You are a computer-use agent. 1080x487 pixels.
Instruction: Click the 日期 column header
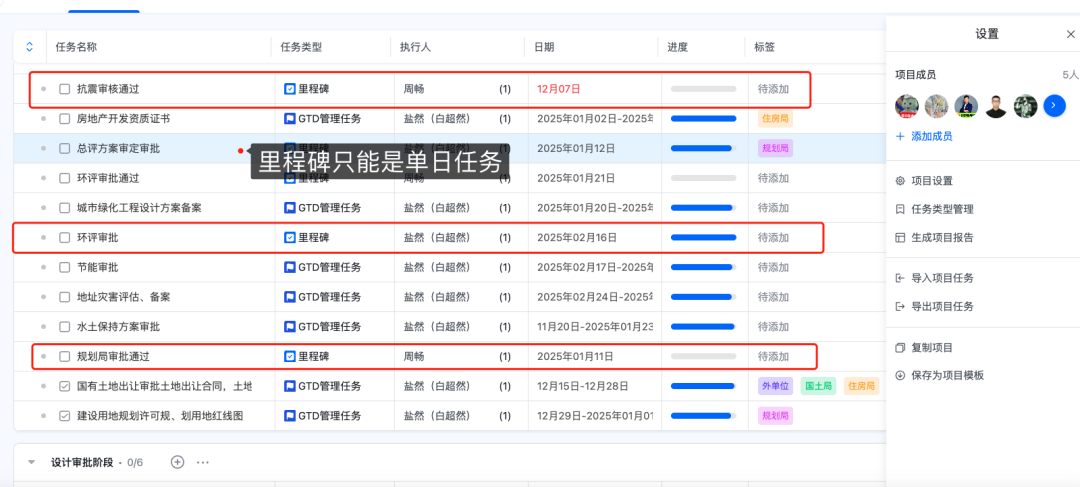[x=543, y=48]
